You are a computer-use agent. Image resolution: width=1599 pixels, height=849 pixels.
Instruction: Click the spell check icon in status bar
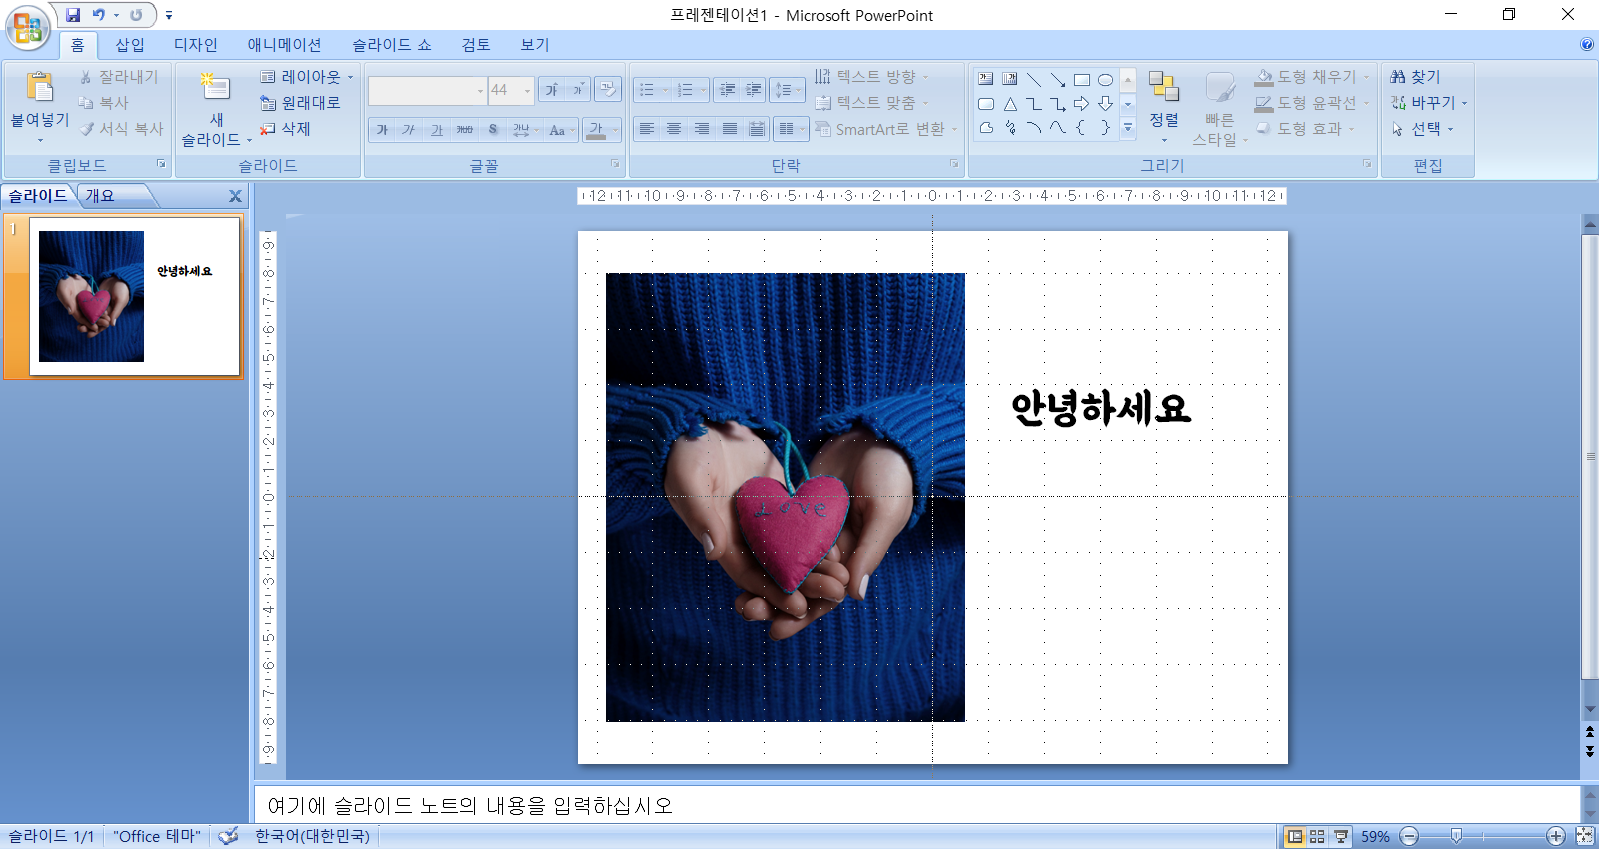[x=229, y=836]
